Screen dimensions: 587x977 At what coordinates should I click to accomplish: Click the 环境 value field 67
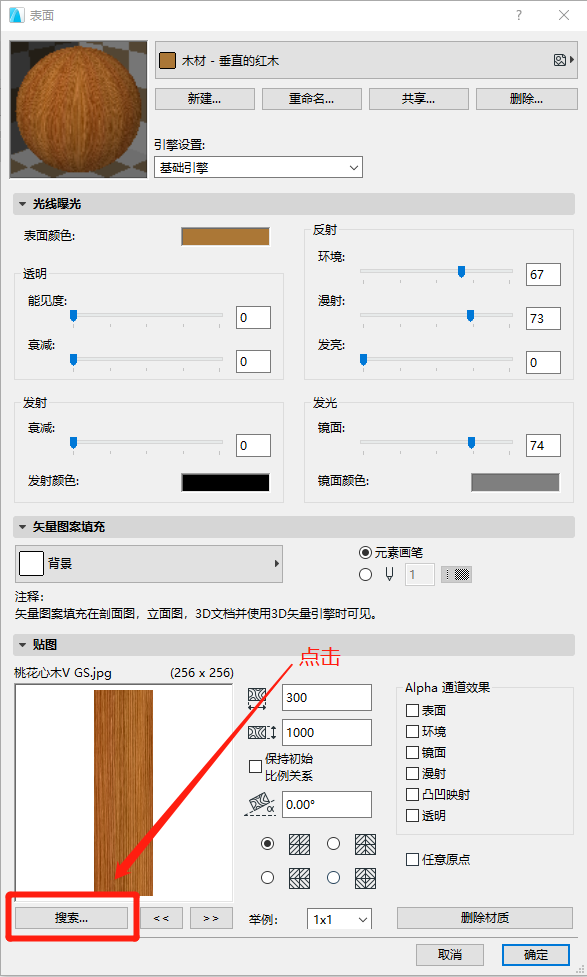[x=543, y=274]
